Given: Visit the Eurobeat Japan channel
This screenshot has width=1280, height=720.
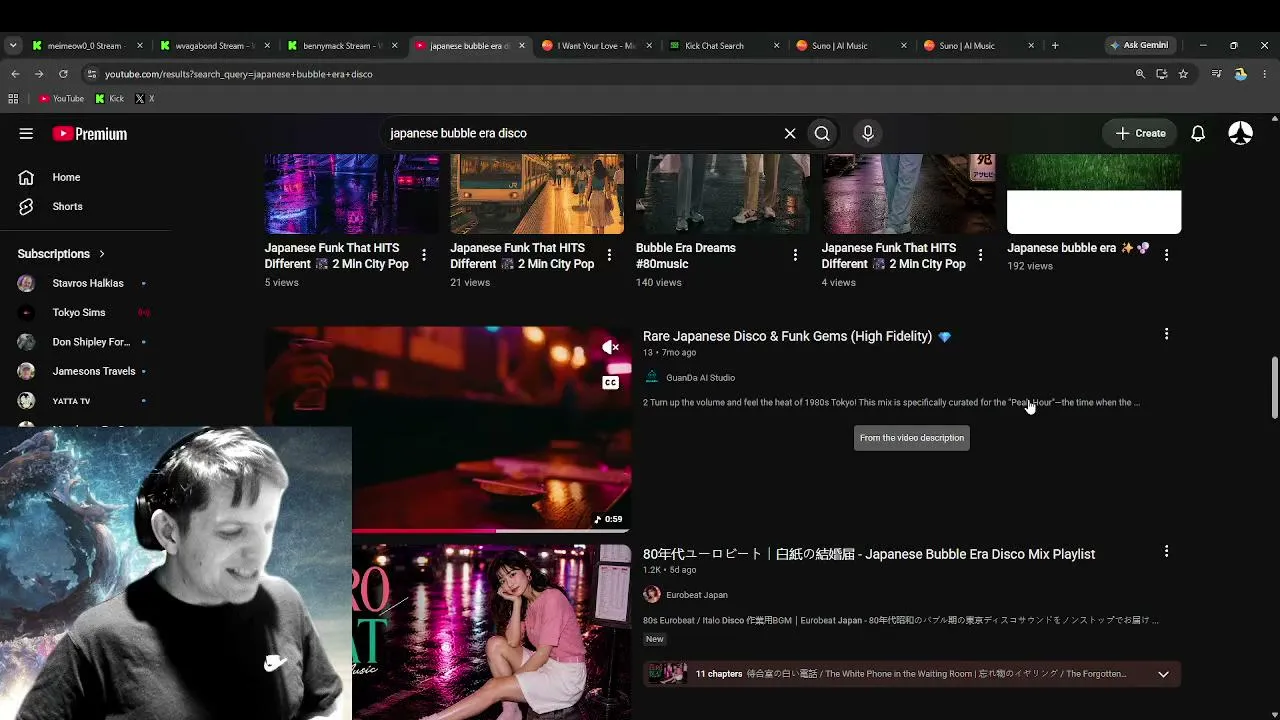Looking at the screenshot, I should click(697, 595).
